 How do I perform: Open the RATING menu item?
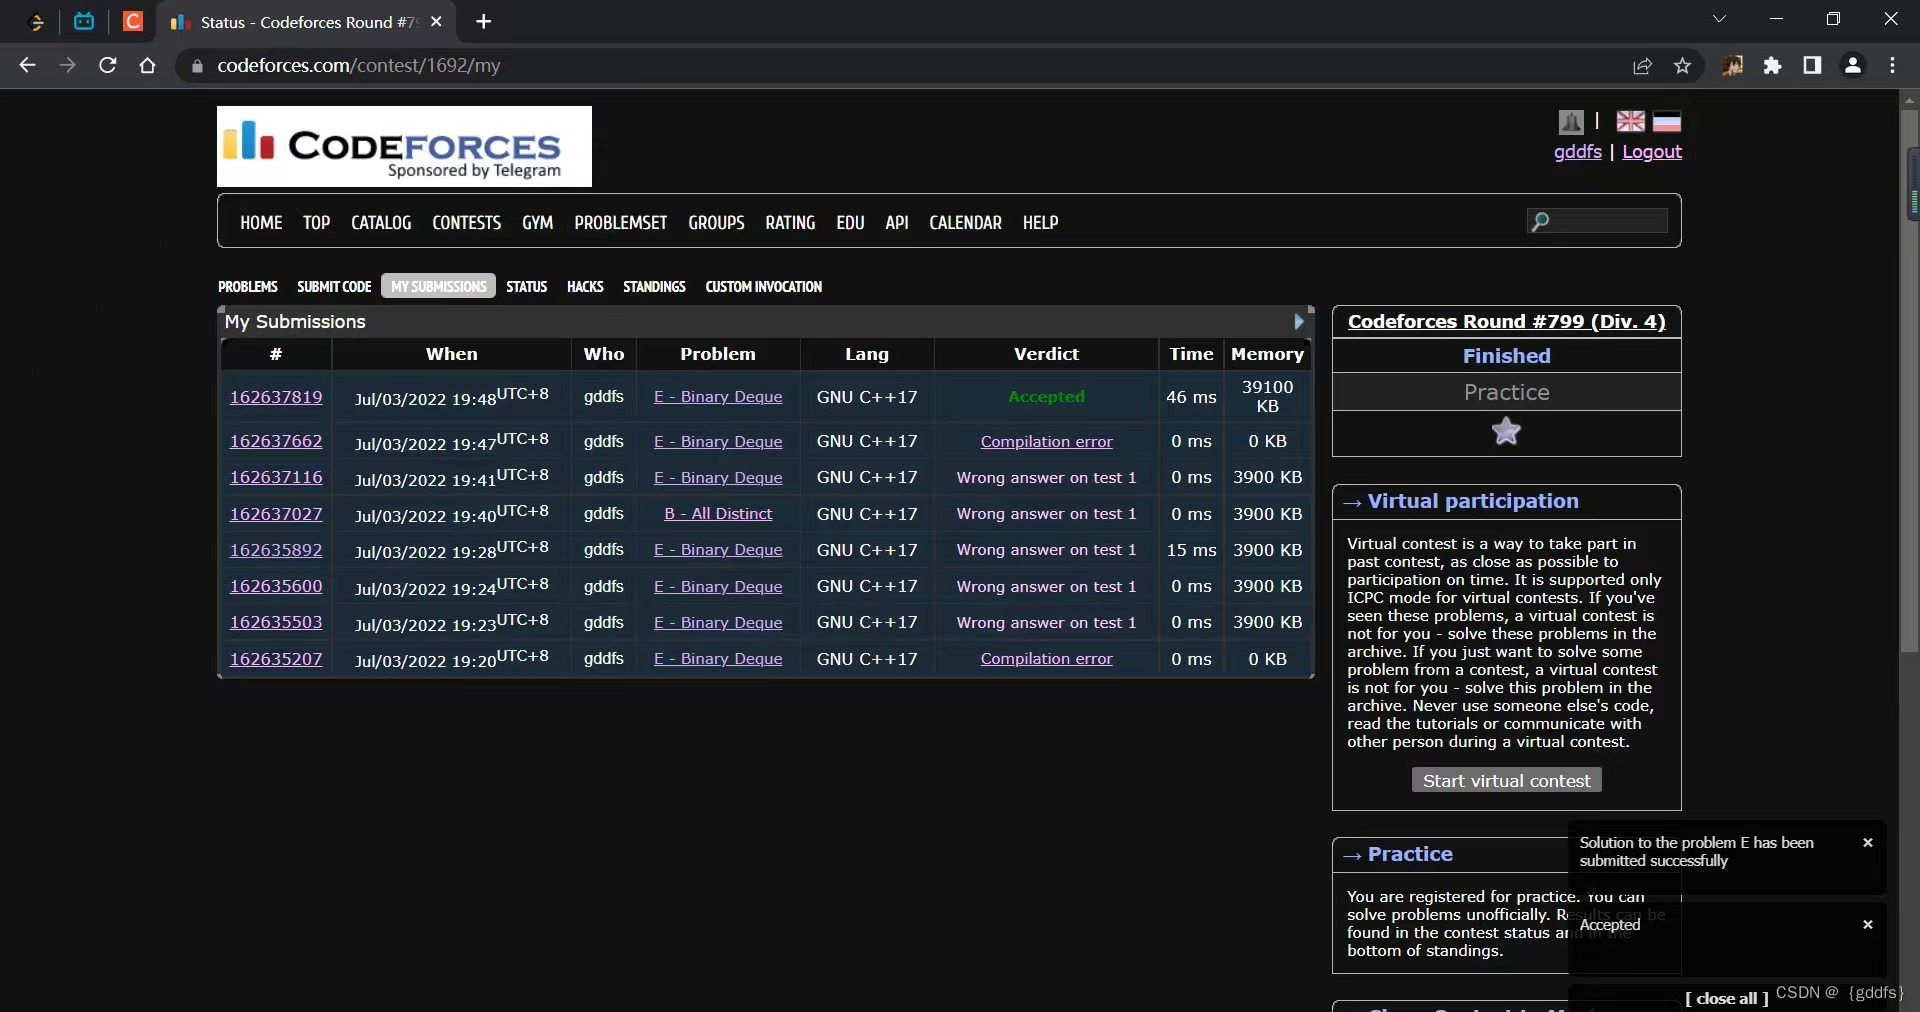(x=790, y=222)
